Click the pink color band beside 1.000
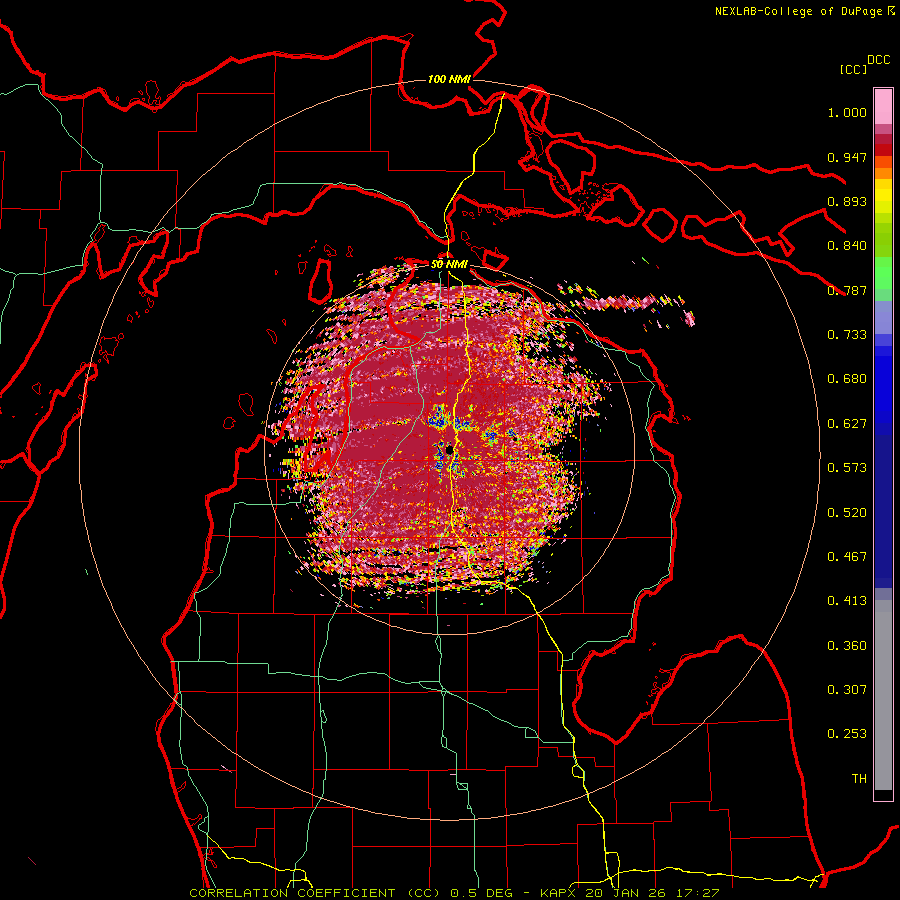 tap(883, 107)
